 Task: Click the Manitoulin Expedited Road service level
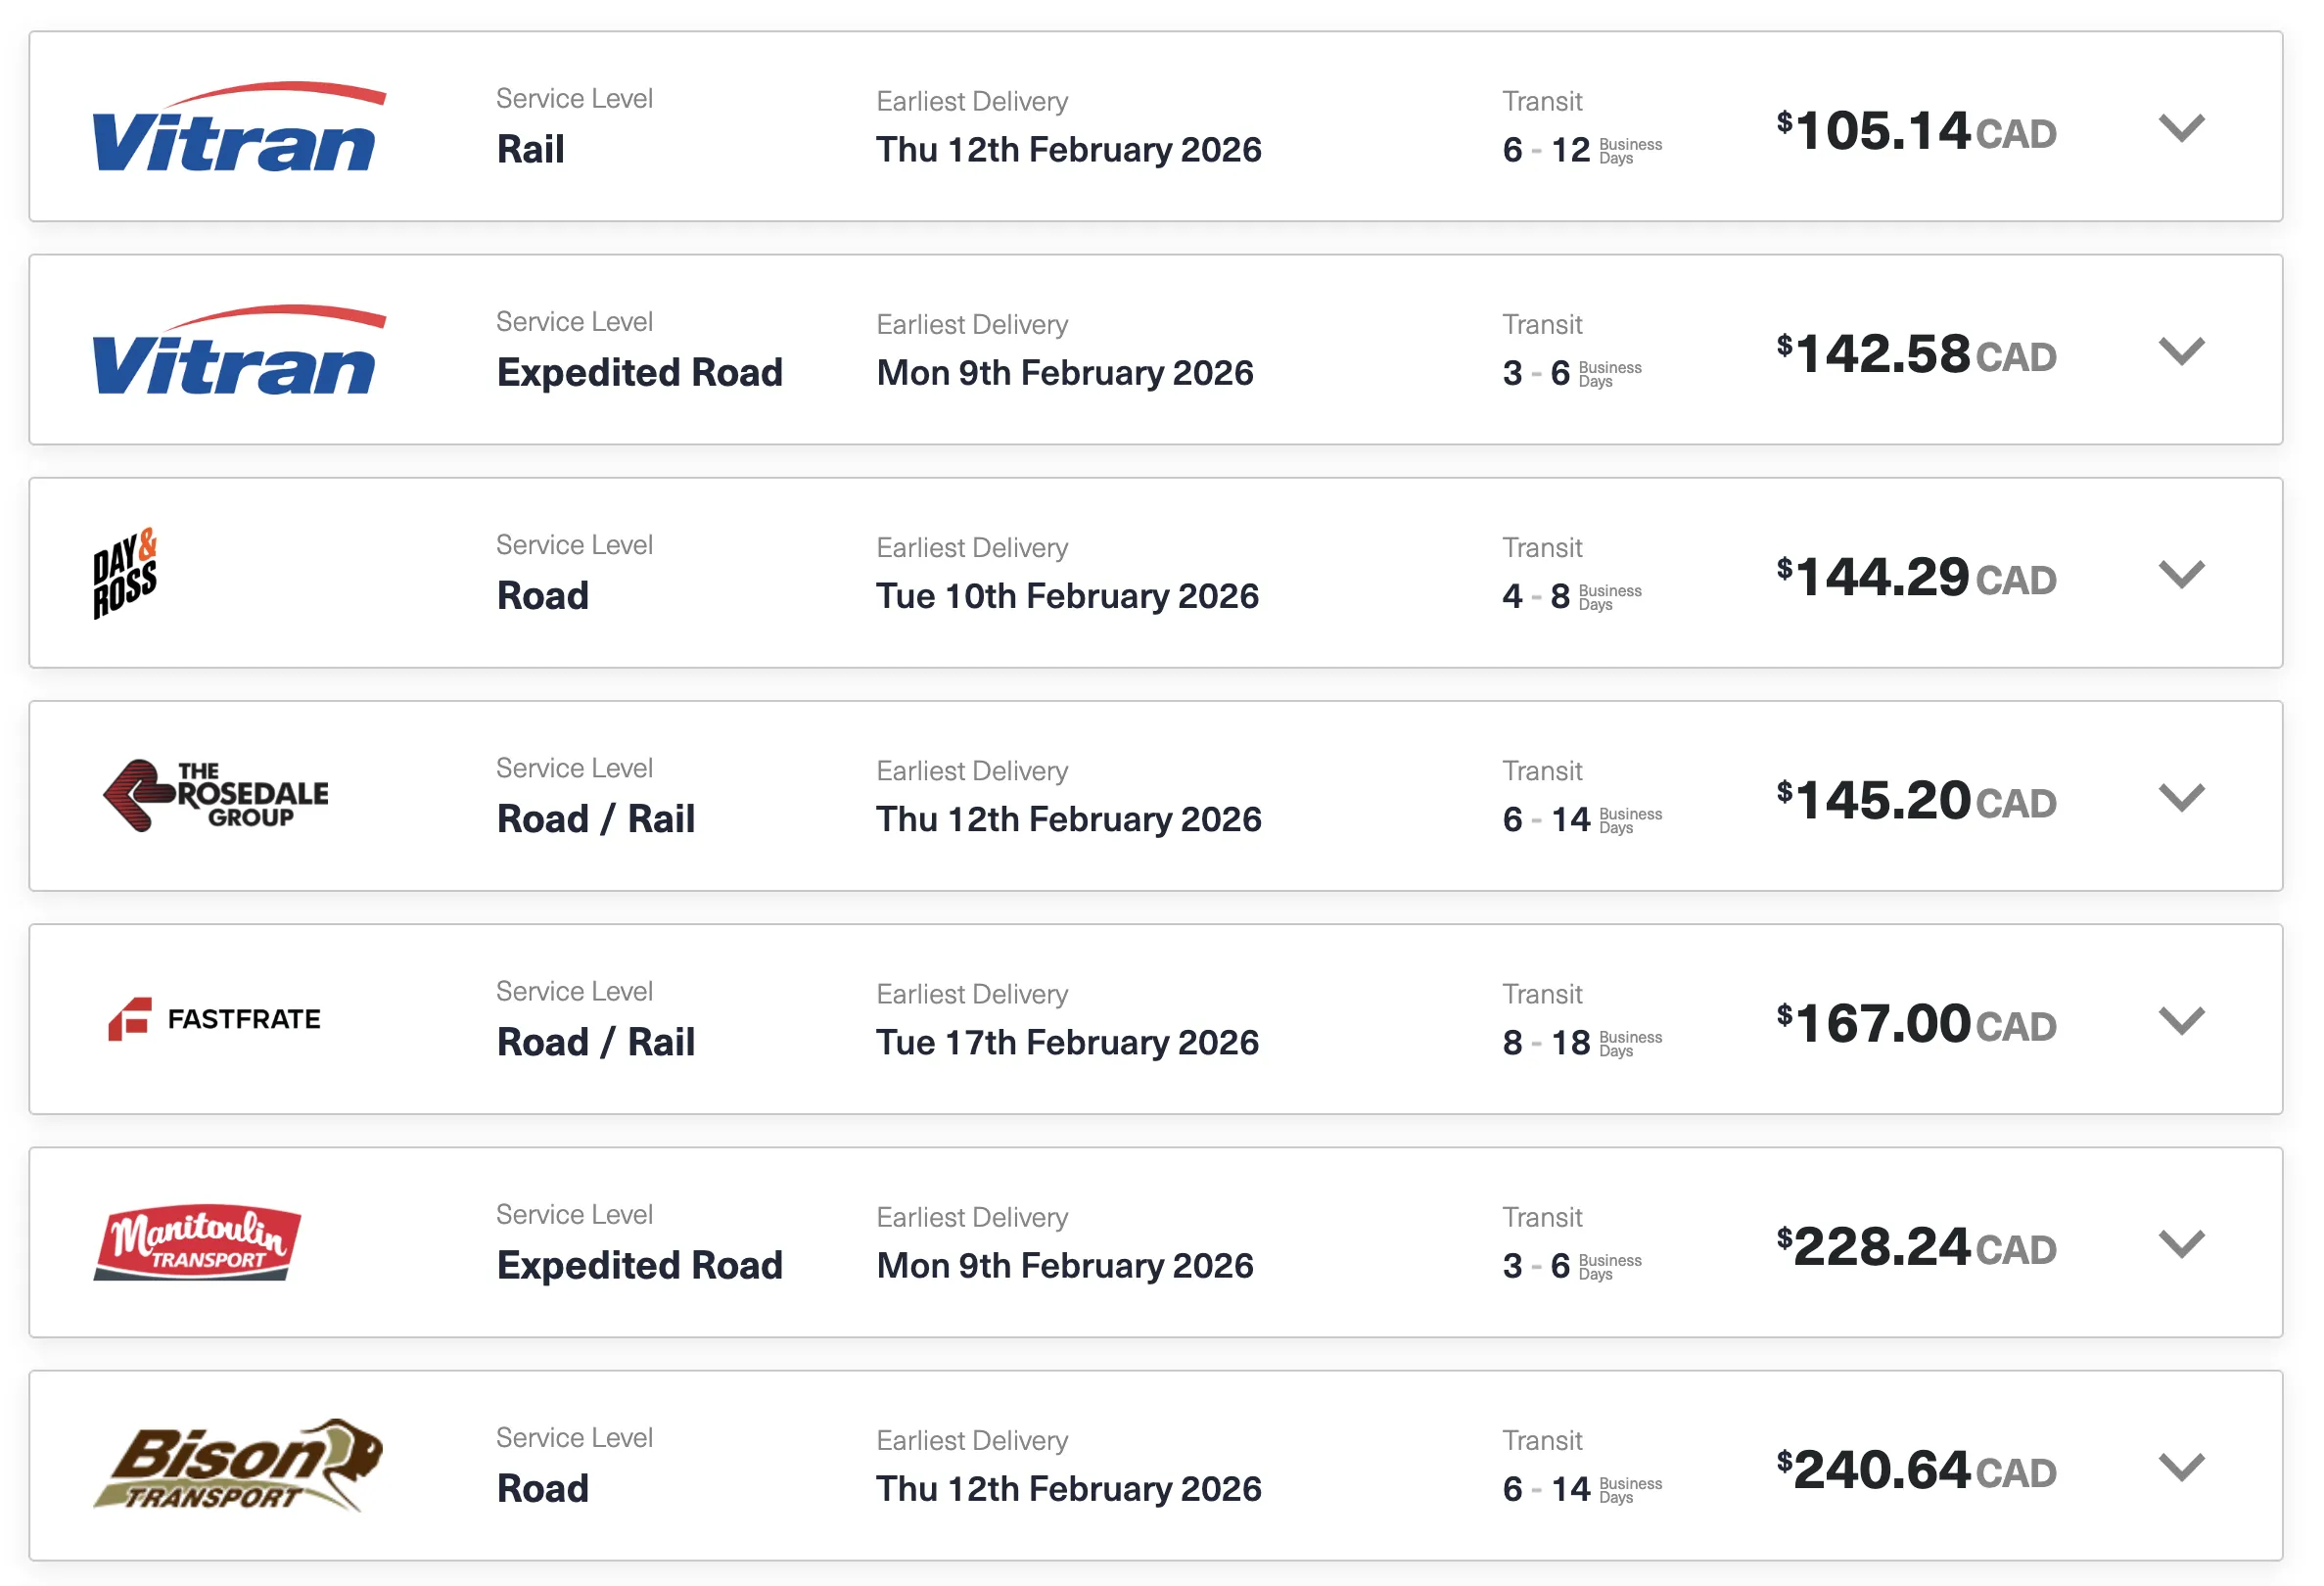point(640,1266)
